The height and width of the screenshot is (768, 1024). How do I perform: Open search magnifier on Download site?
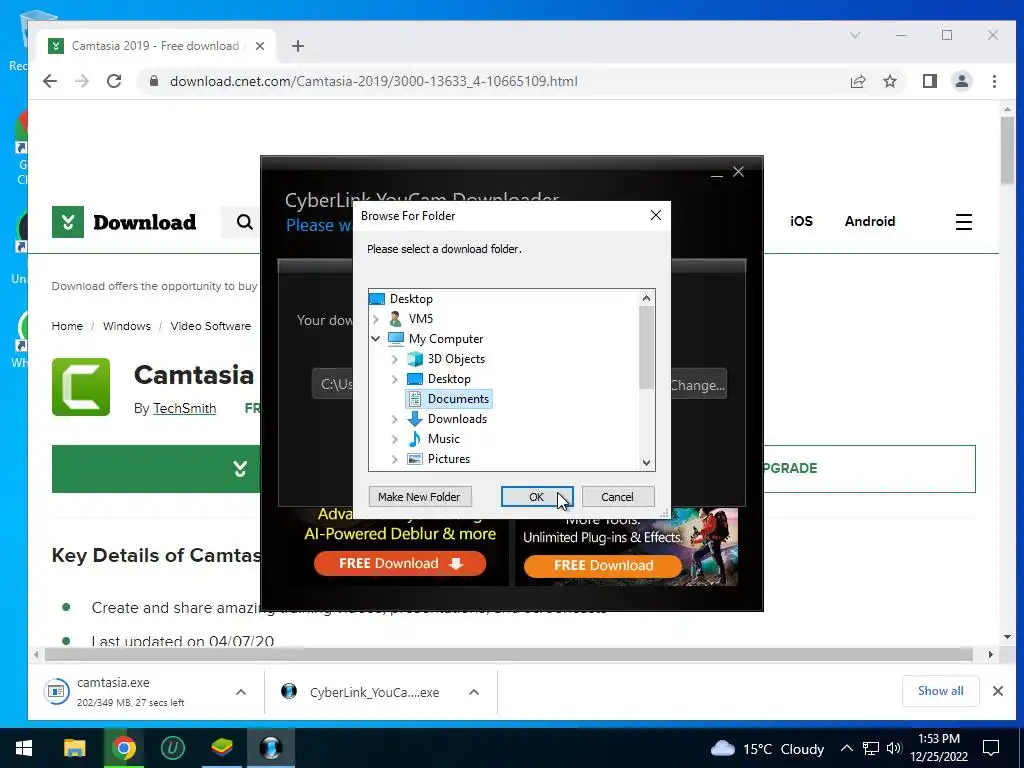pyautogui.click(x=245, y=222)
